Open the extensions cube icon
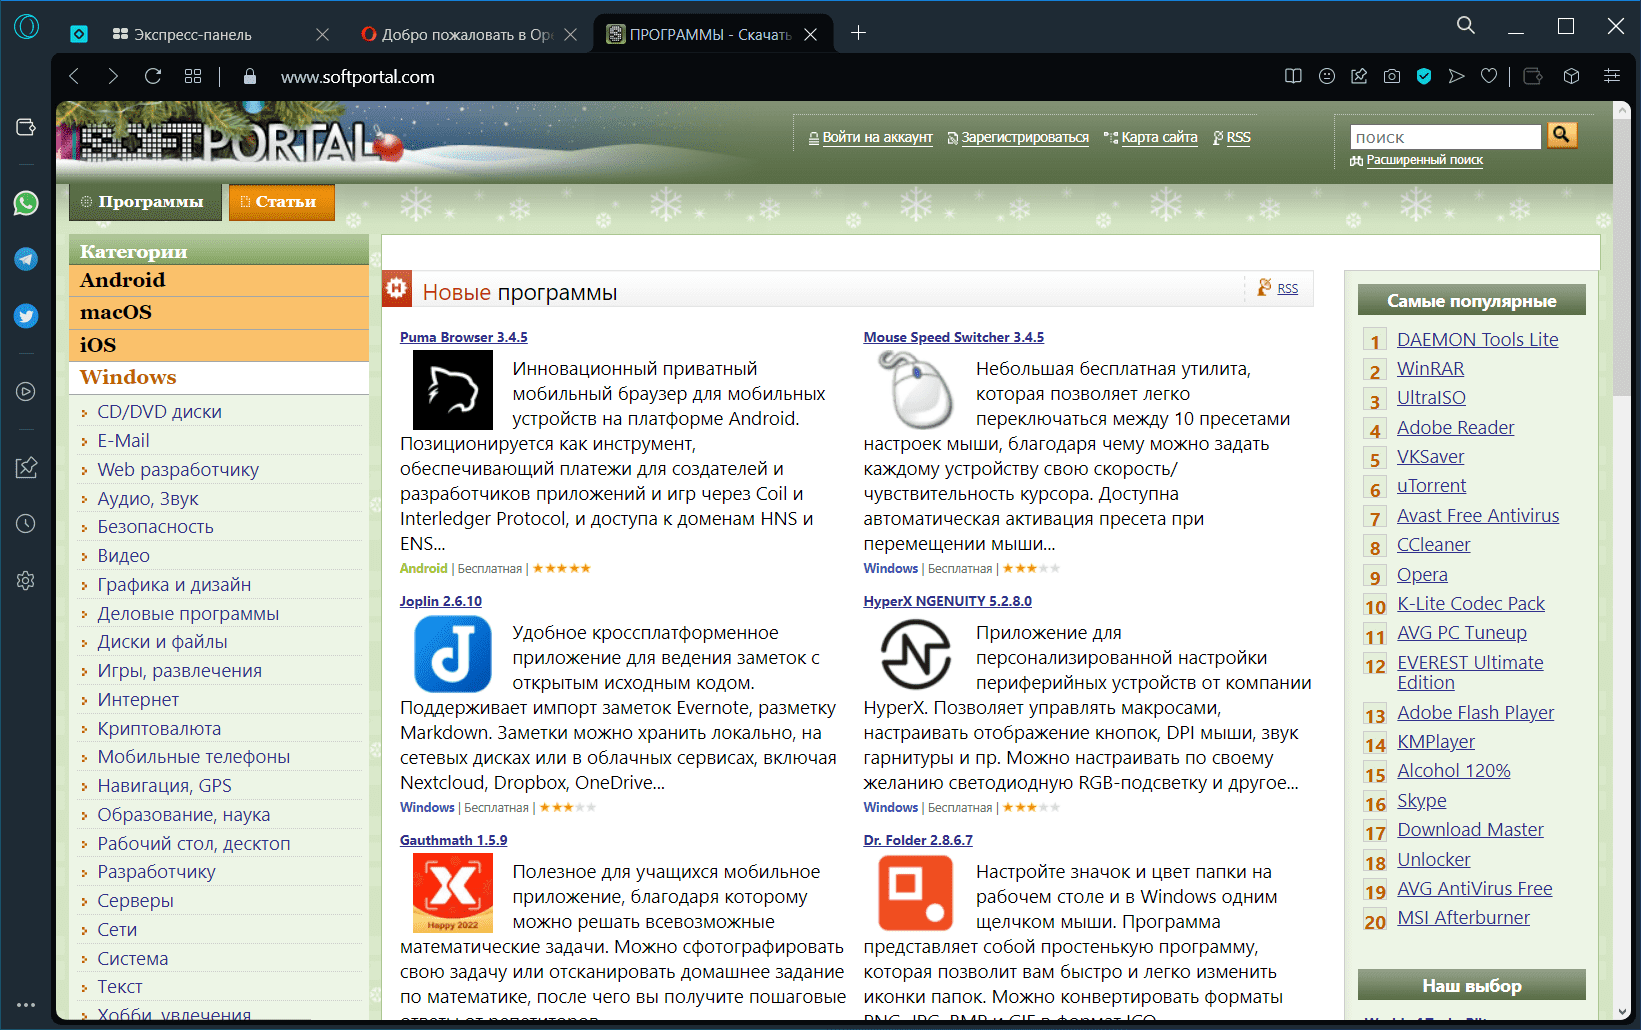Image resolution: width=1641 pixels, height=1030 pixels. click(1571, 76)
